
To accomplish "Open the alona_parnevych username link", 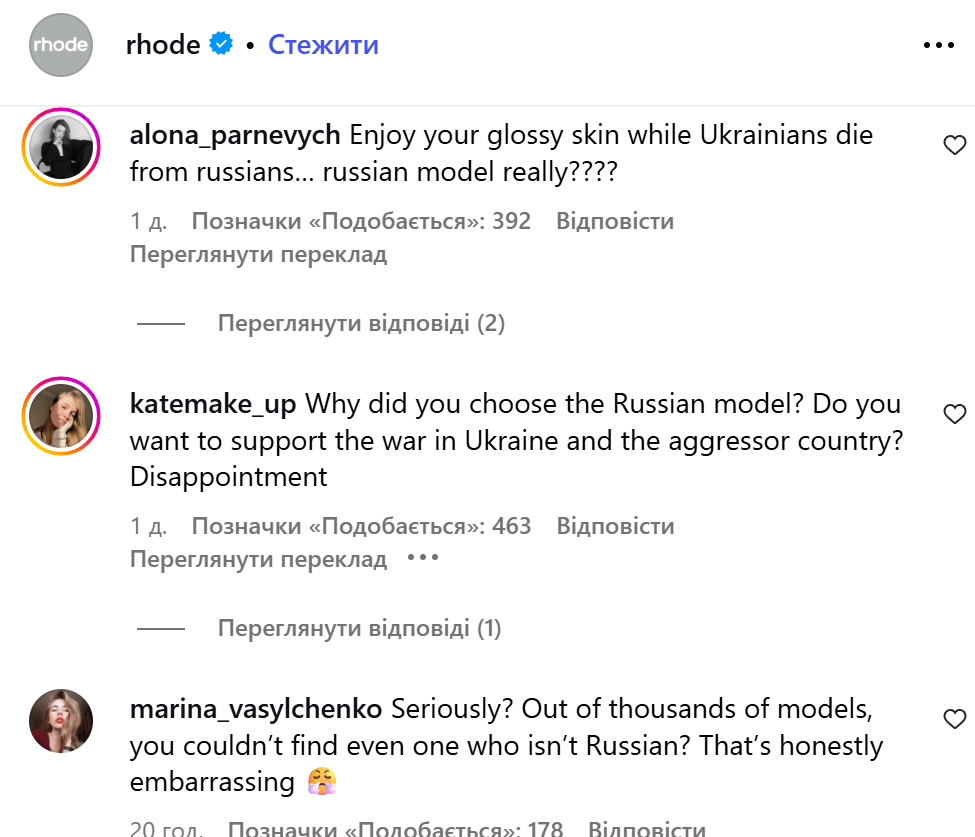I will tap(236, 135).
